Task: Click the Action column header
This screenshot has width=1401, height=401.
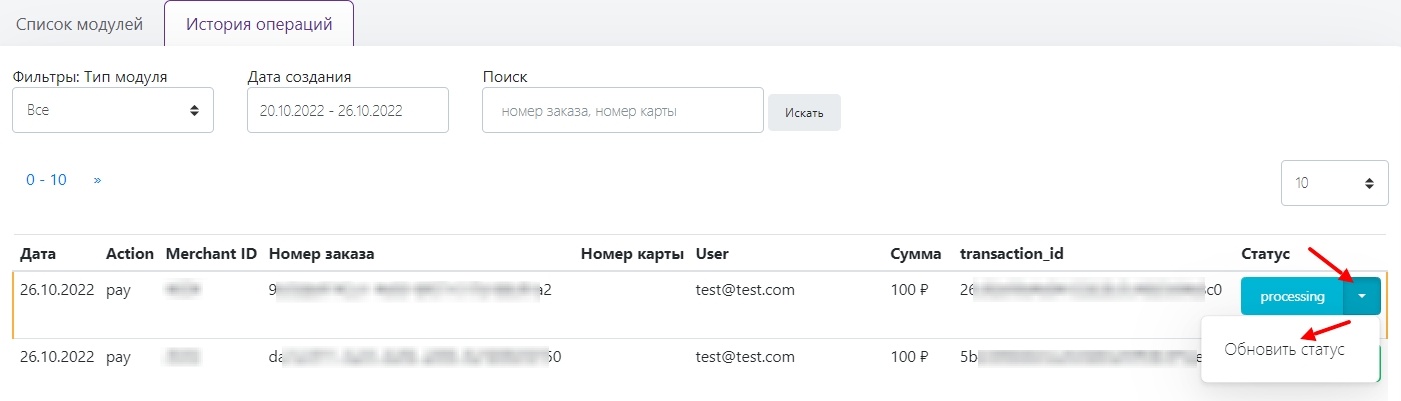Action: 130,254
